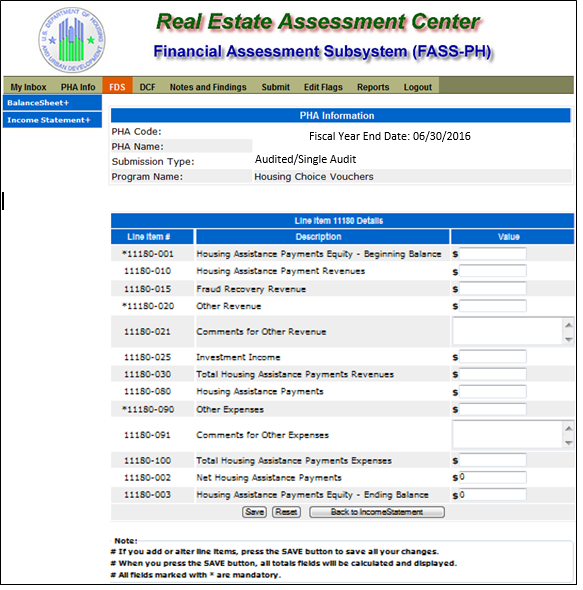The width and height of the screenshot is (583, 590).
Task: Click the Value column header
Action: 512,237
